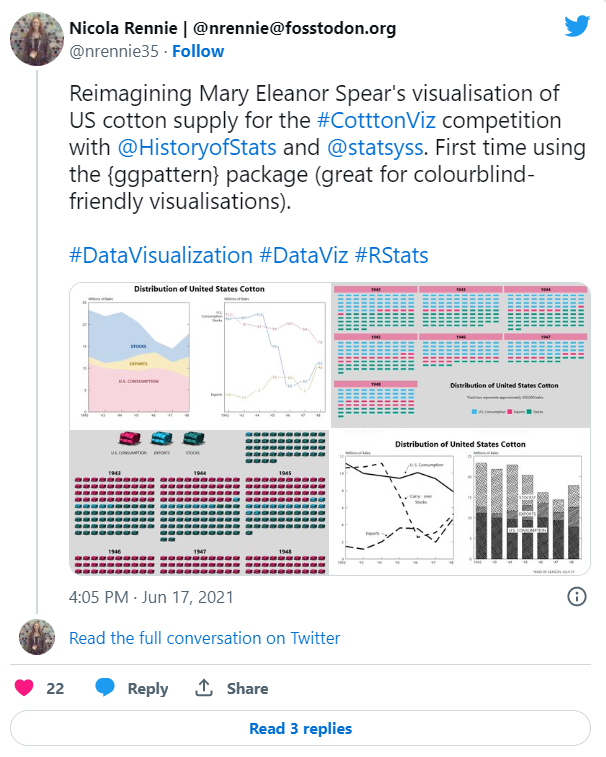Click the reply speech bubble icon
The height and width of the screenshot is (757, 606).
point(105,687)
